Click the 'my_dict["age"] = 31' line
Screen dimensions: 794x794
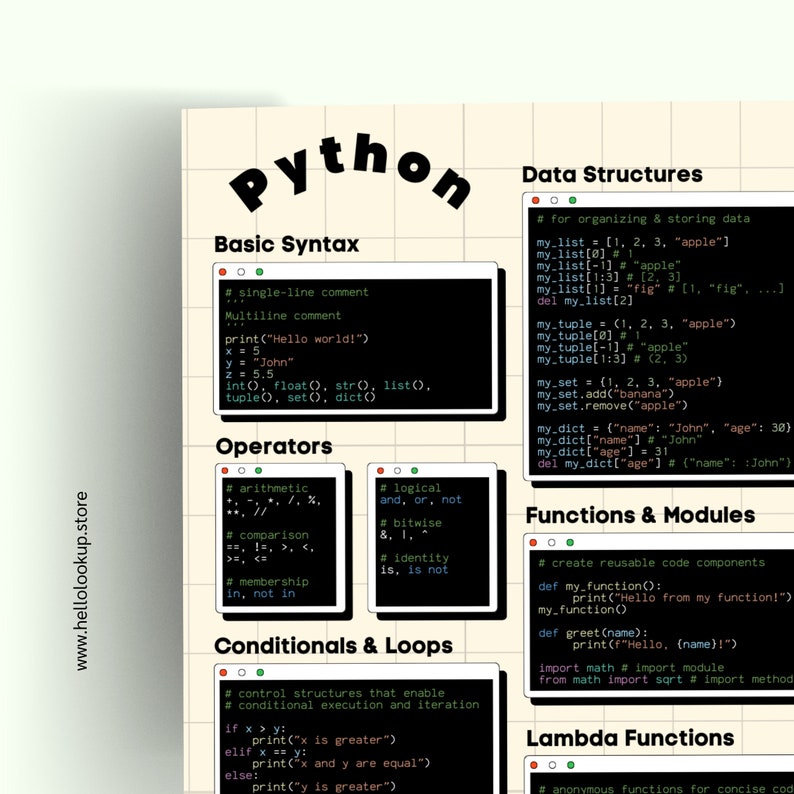603,452
